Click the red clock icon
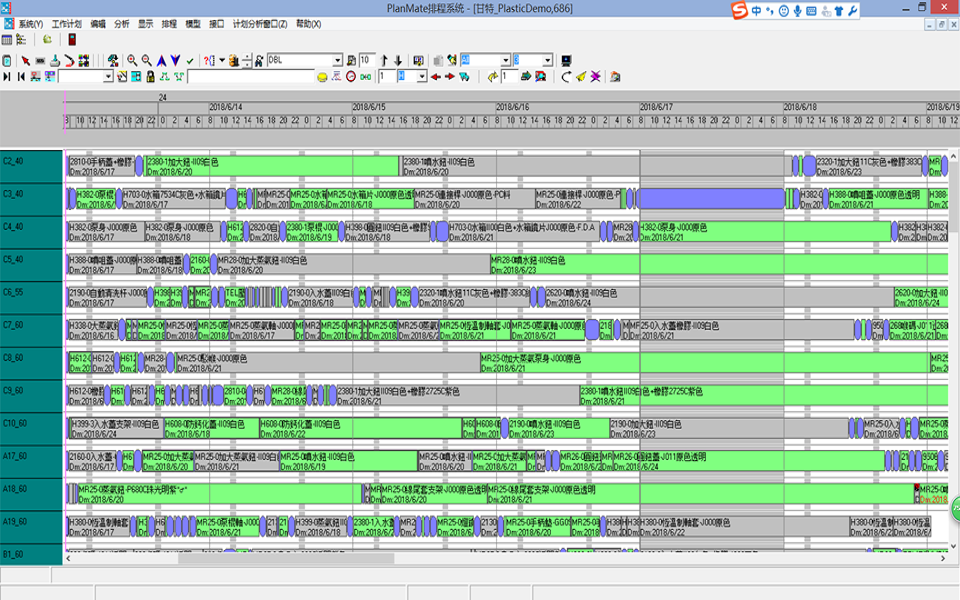Image resolution: width=960 pixels, height=600 pixels. click(351, 77)
